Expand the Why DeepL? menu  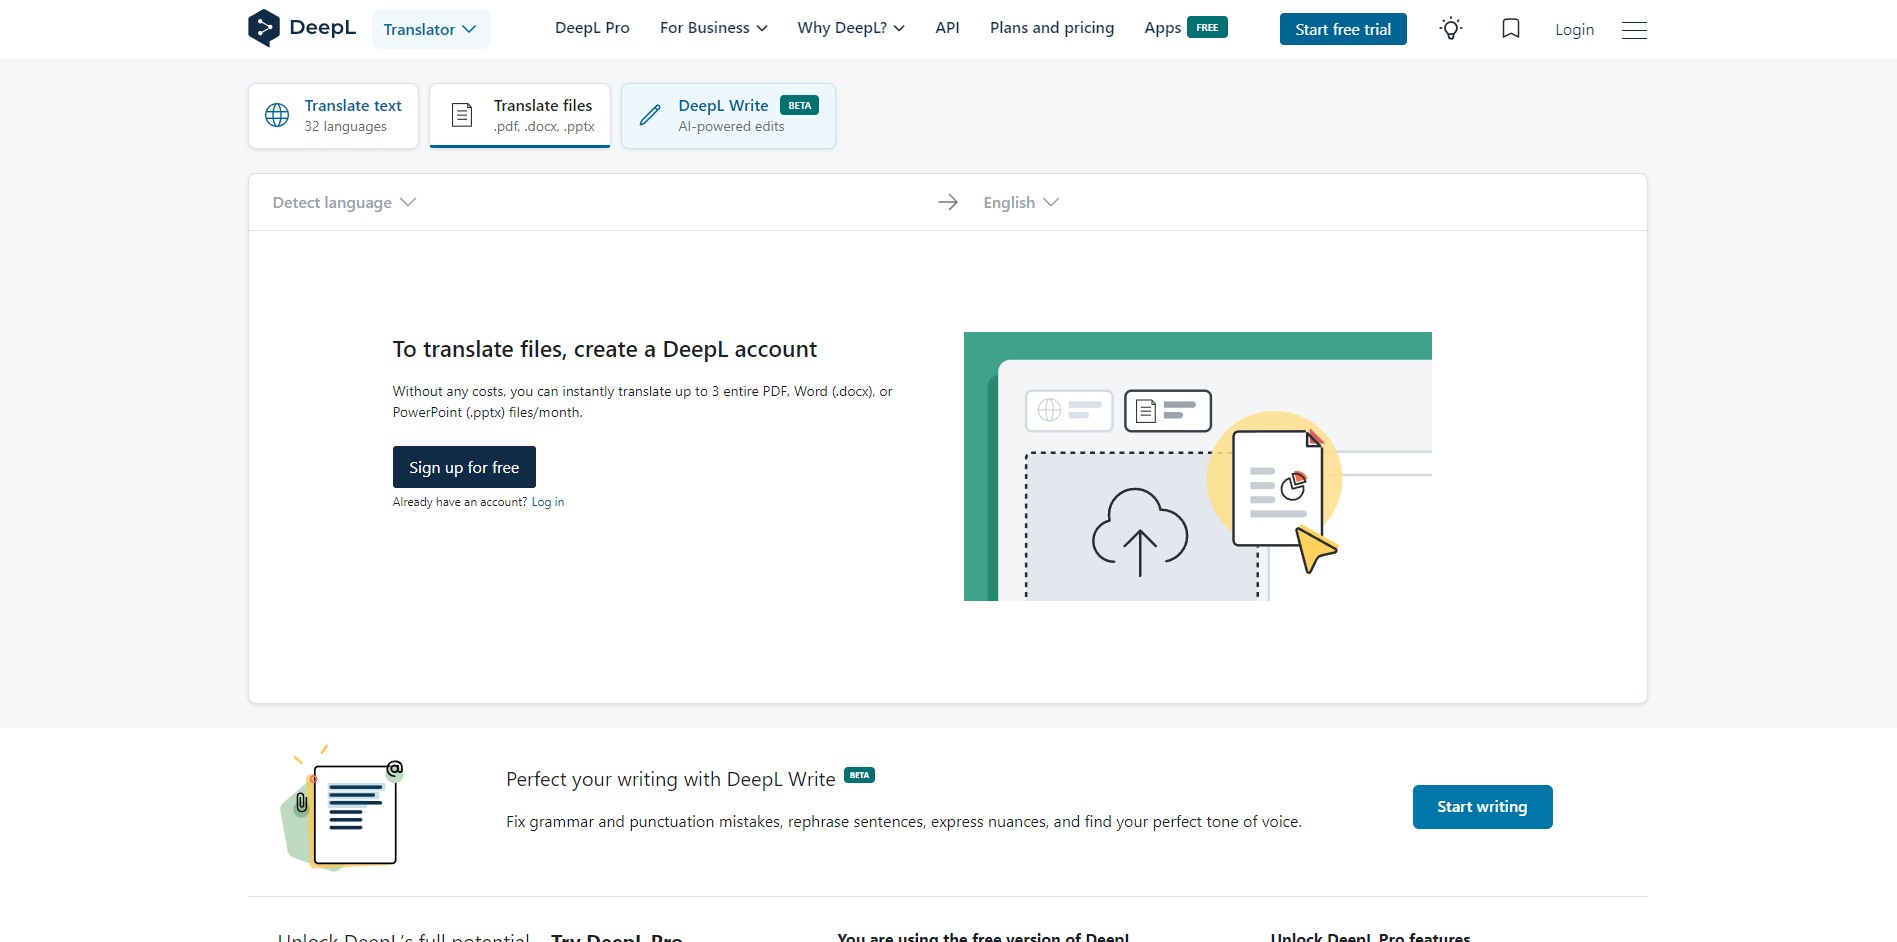(851, 28)
